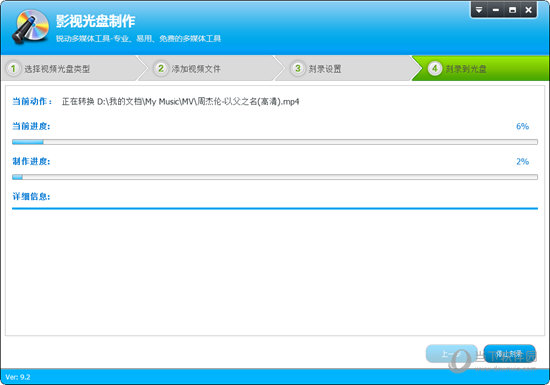Viewport: 550px width, 385px height.
Task: Click the converting file path text
Action: tap(180, 102)
